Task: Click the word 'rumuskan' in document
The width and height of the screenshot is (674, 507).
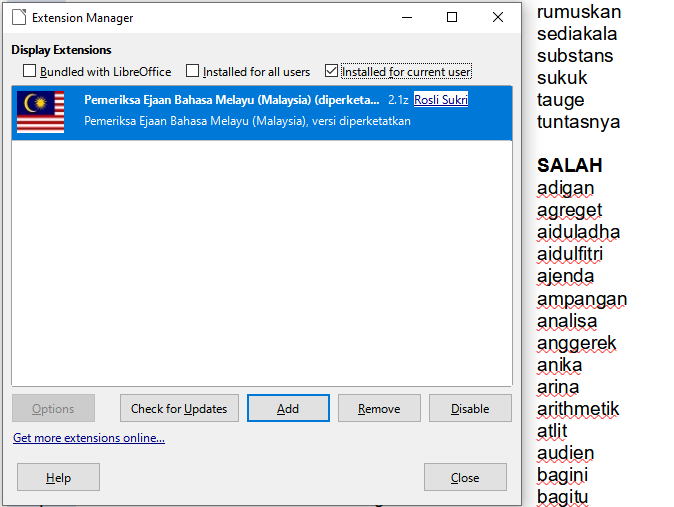Action: coord(579,12)
